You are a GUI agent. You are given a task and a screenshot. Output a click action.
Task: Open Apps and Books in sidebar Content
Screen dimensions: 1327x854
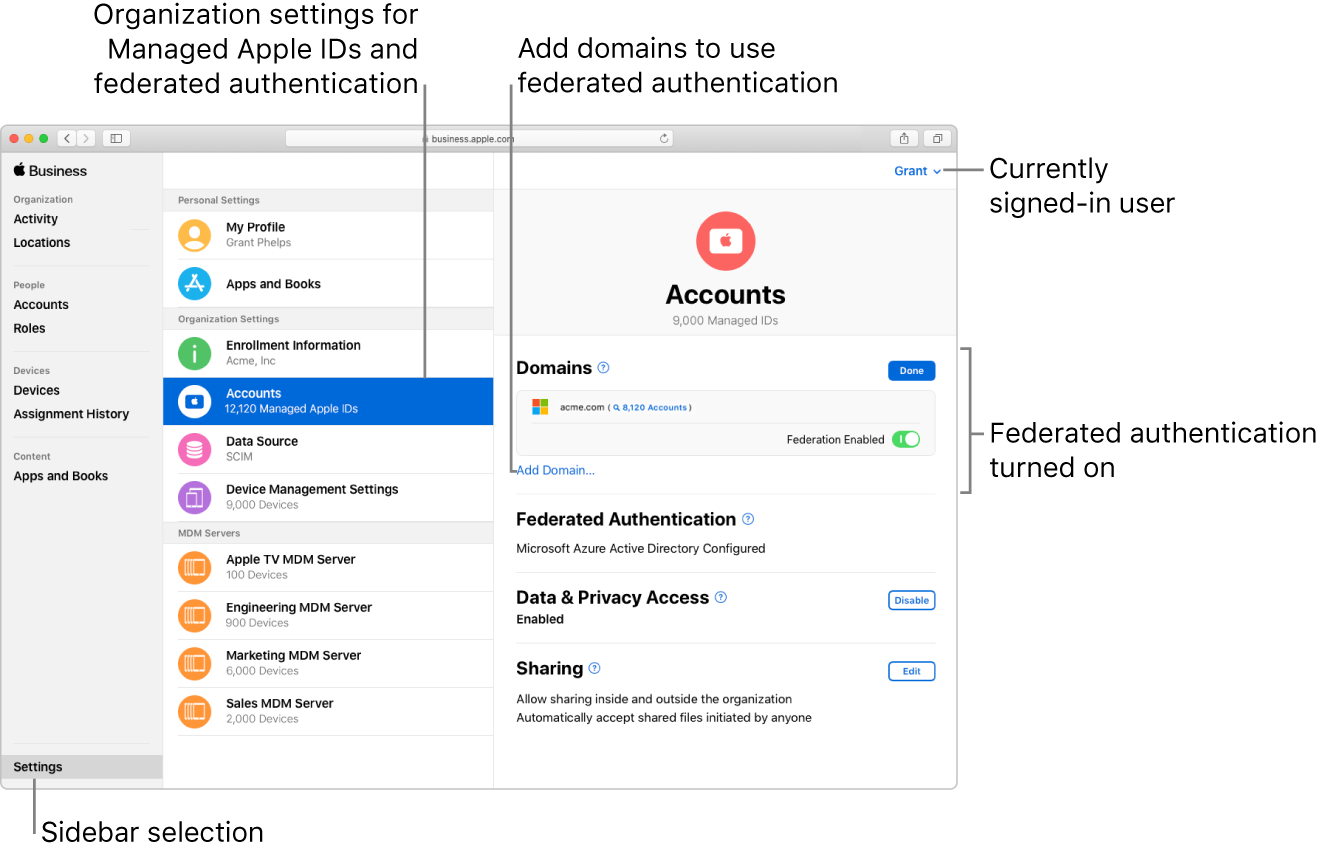pyautogui.click(x=61, y=476)
